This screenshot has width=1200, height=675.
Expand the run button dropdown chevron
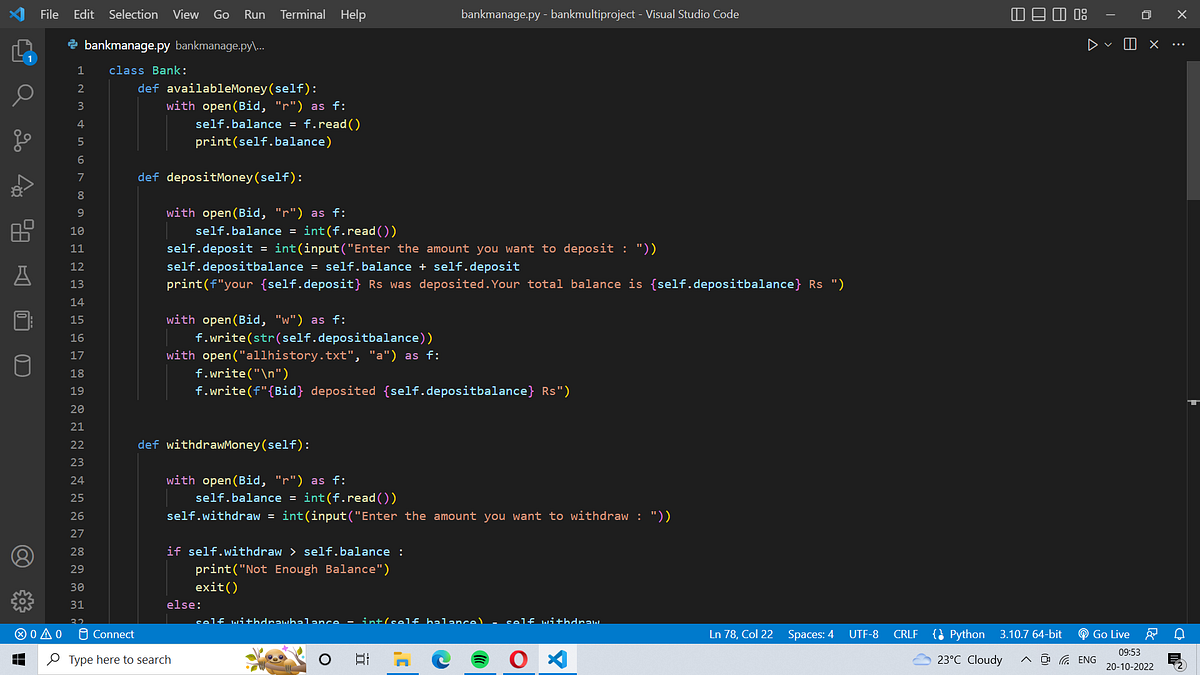click(x=1107, y=44)
